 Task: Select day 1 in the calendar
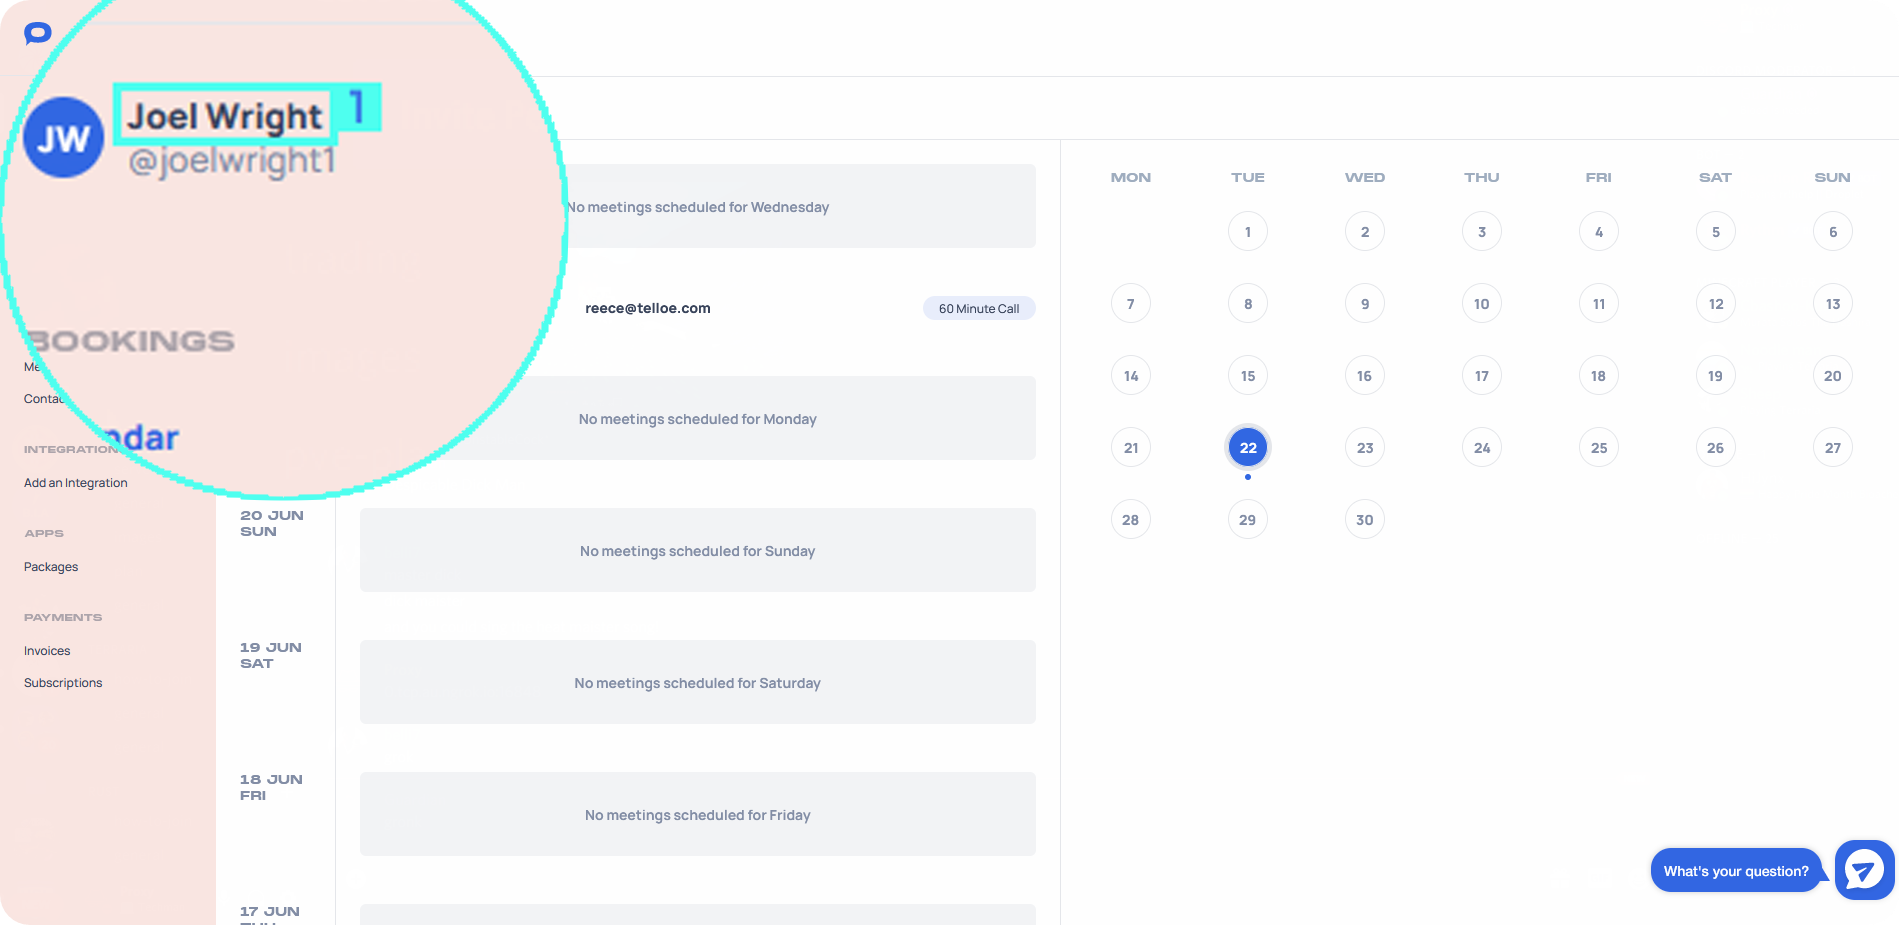[1248, 232]
